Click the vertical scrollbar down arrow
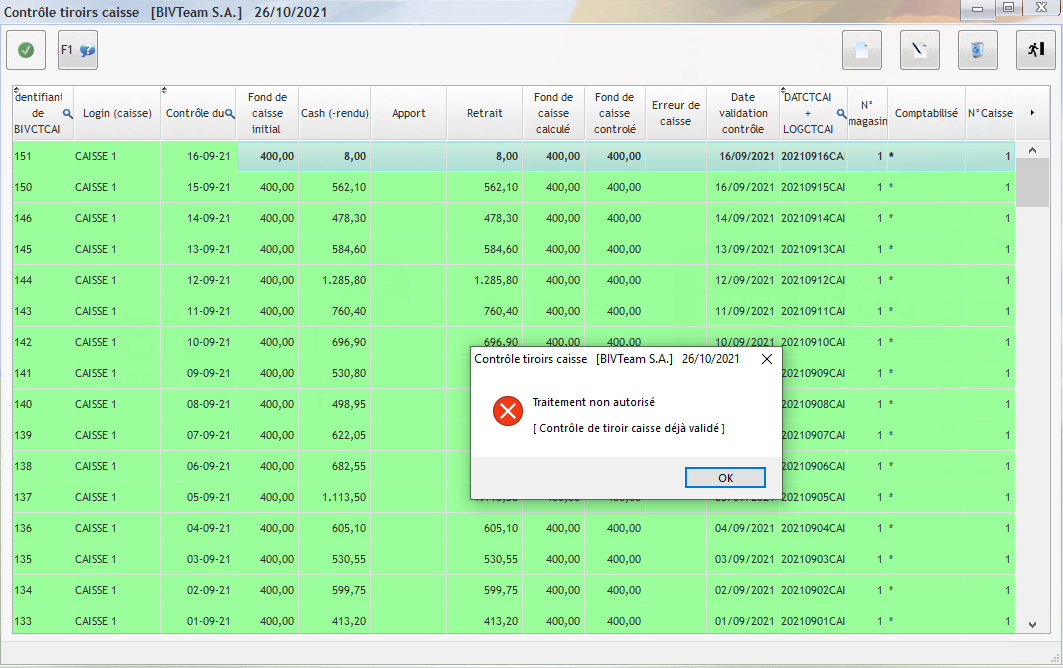 pyautogui.click(x=1033, y=624)
